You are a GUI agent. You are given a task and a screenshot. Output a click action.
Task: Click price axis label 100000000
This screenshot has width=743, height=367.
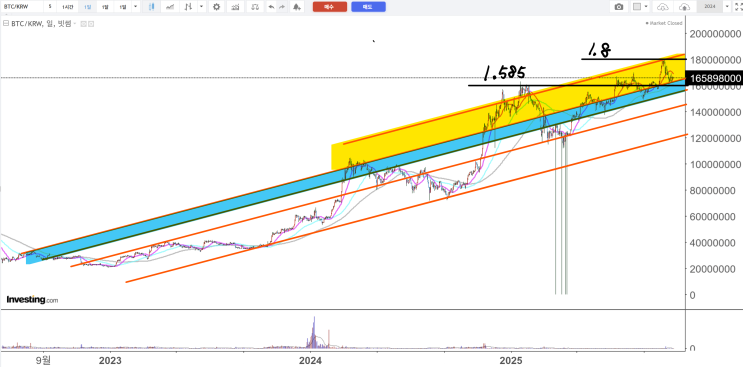pyautogui.click(x=716, y=164)
